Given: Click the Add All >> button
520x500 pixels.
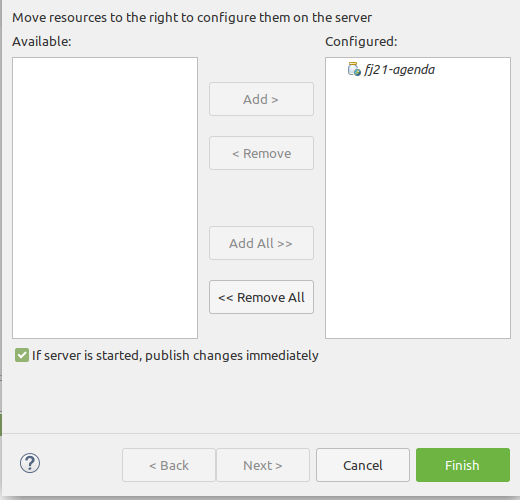Looking at the screenshot, I should pos(261,243).
